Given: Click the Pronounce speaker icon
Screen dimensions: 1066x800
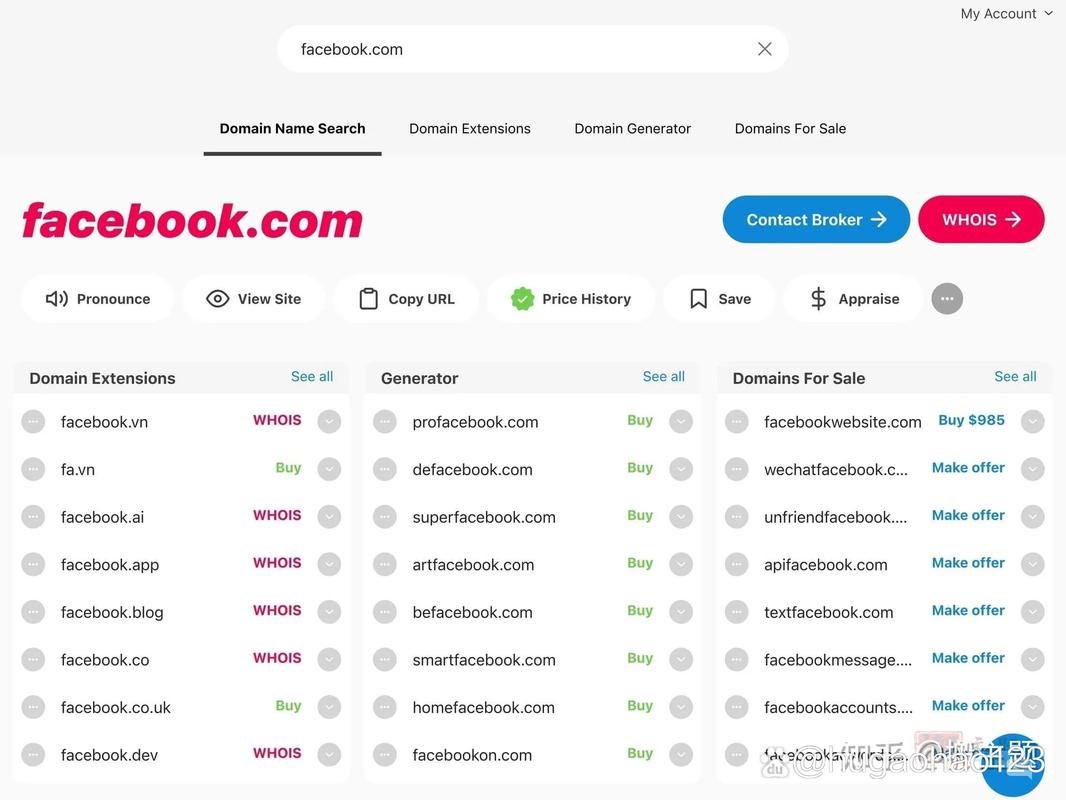Looking at the screenshot, I should click(57, 299).
